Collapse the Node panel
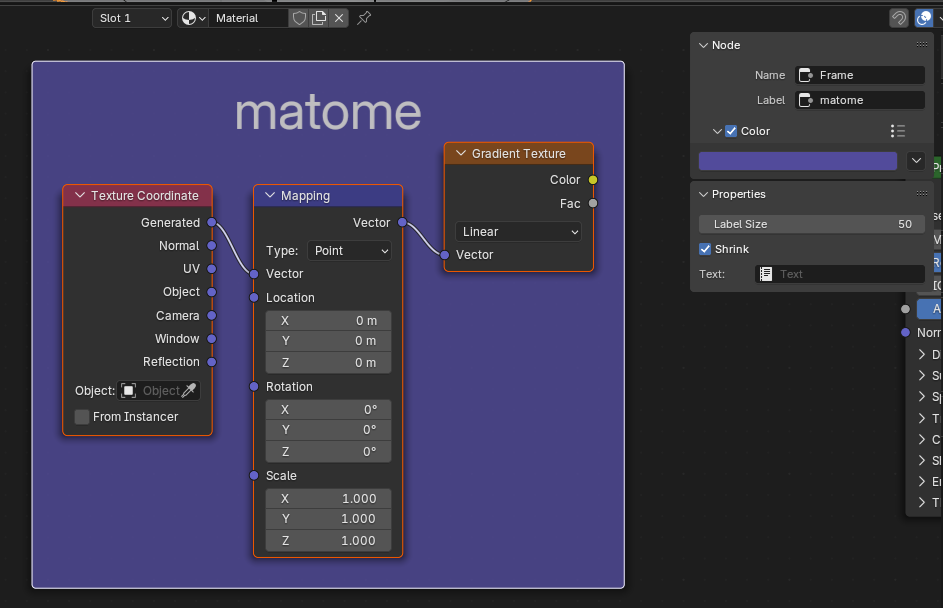The width and height of the screenshot is (943, 608). point(703,45)
